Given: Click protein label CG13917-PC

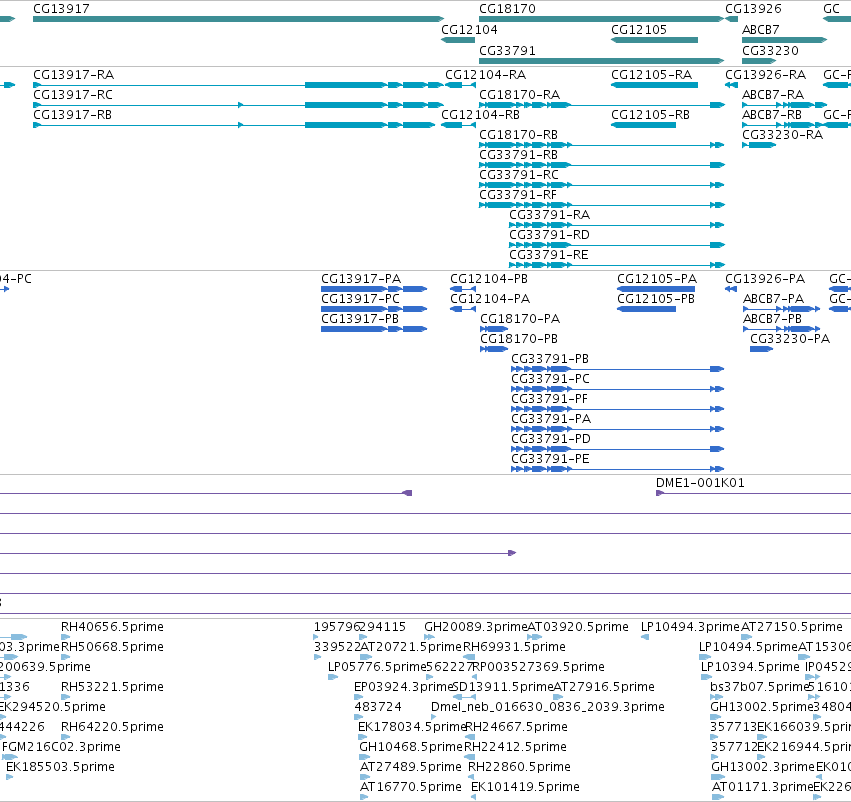Looking at the screenshot, I should pyautogui.click(x=360, y=299).
